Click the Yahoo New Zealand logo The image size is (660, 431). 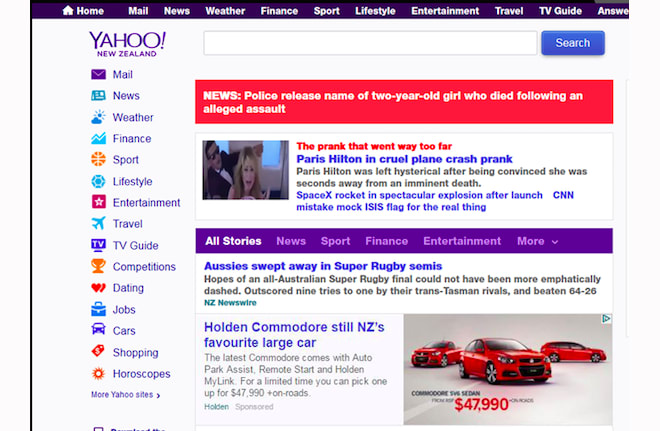[127, 44]
